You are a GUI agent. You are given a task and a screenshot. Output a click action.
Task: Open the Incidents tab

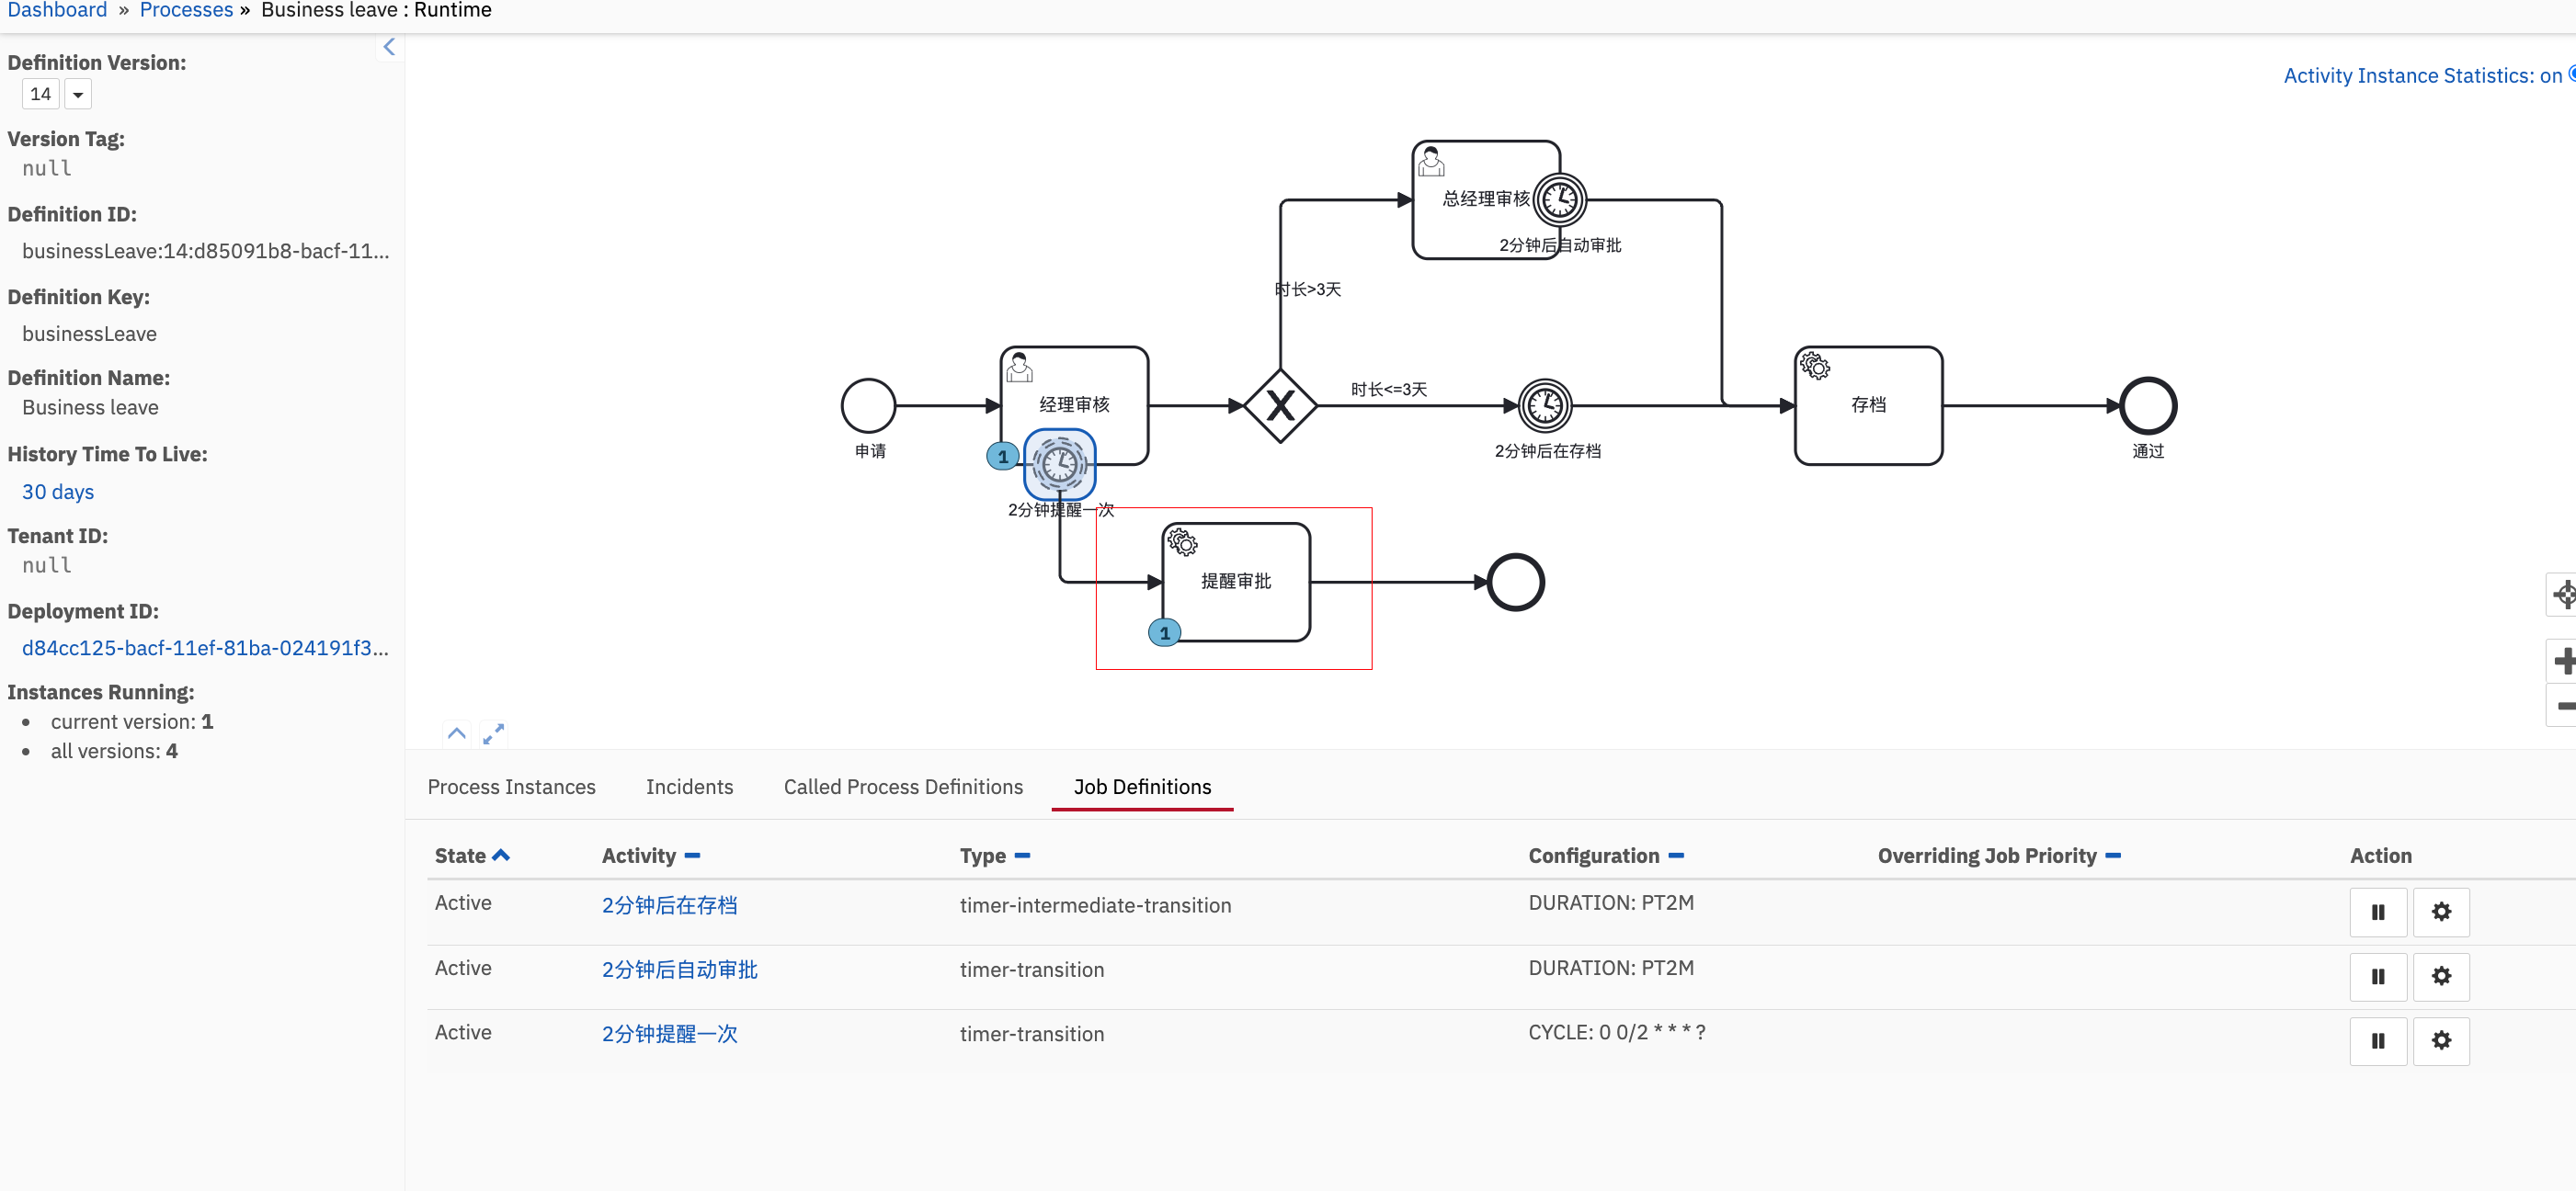click(689, 787)
